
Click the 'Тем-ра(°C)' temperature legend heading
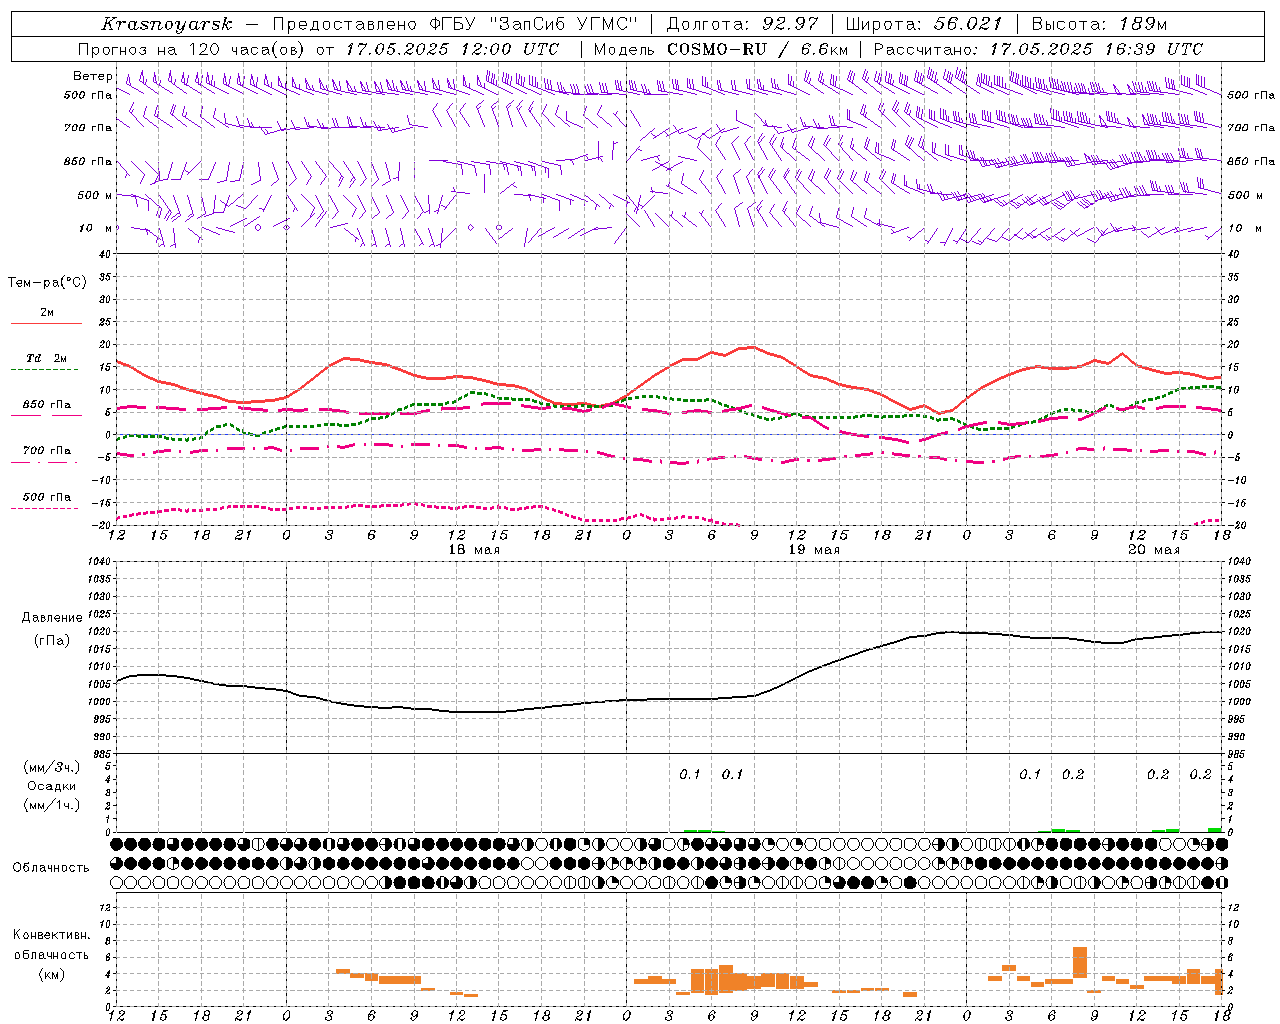point(47,283)
